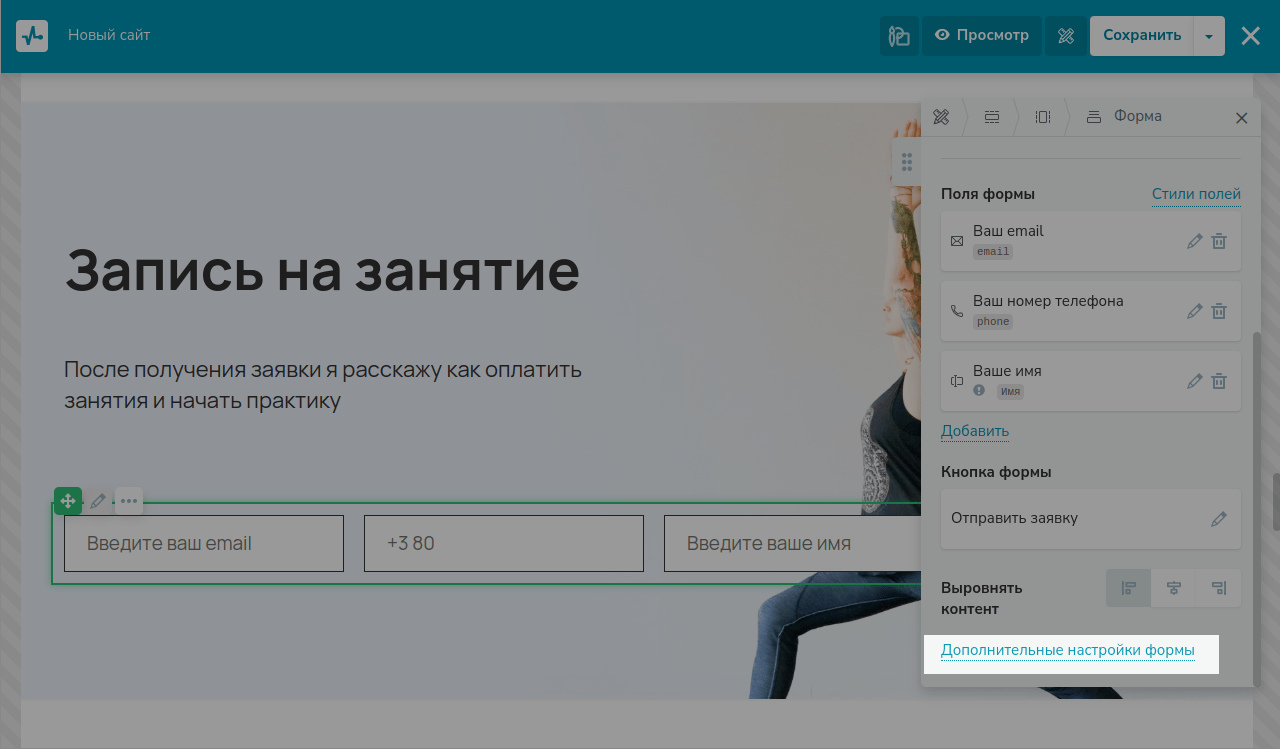Open Дополнительные настройки формы link
The width and height of the screenshot is (1280, 749).
[x=1067, y=651]
